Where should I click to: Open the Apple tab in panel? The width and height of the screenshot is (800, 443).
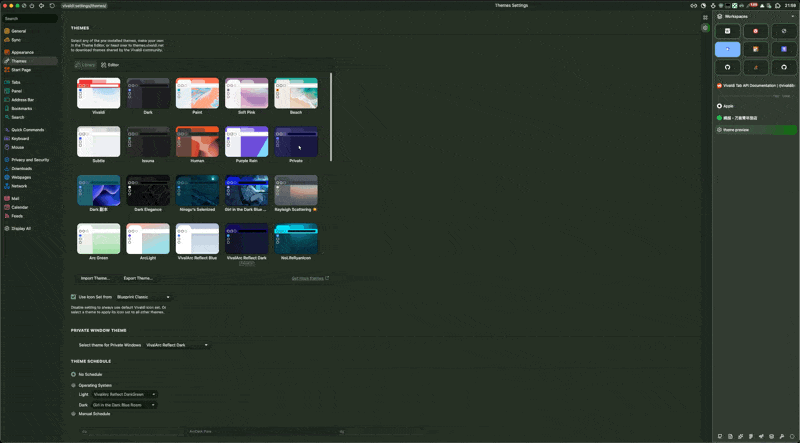756,106
